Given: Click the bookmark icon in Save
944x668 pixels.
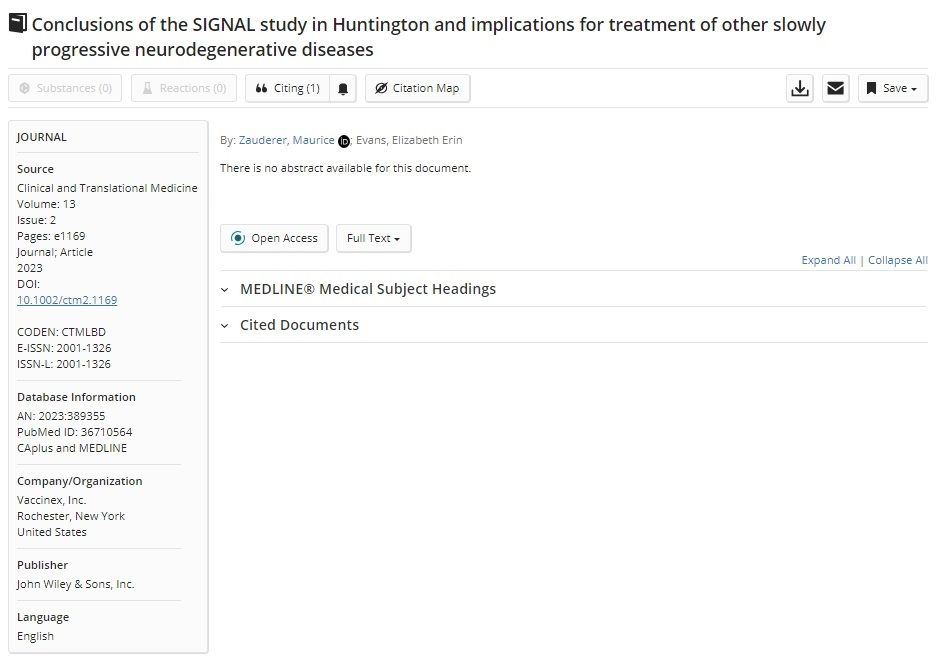Looking at the screenshot, I should pyautogui.click(x=871, y=88).
